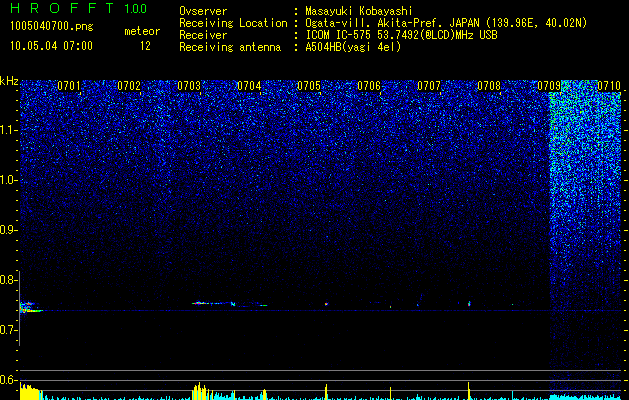Click the 0707 time marker
Screen dimensions: 629x400
click(428, 86)
